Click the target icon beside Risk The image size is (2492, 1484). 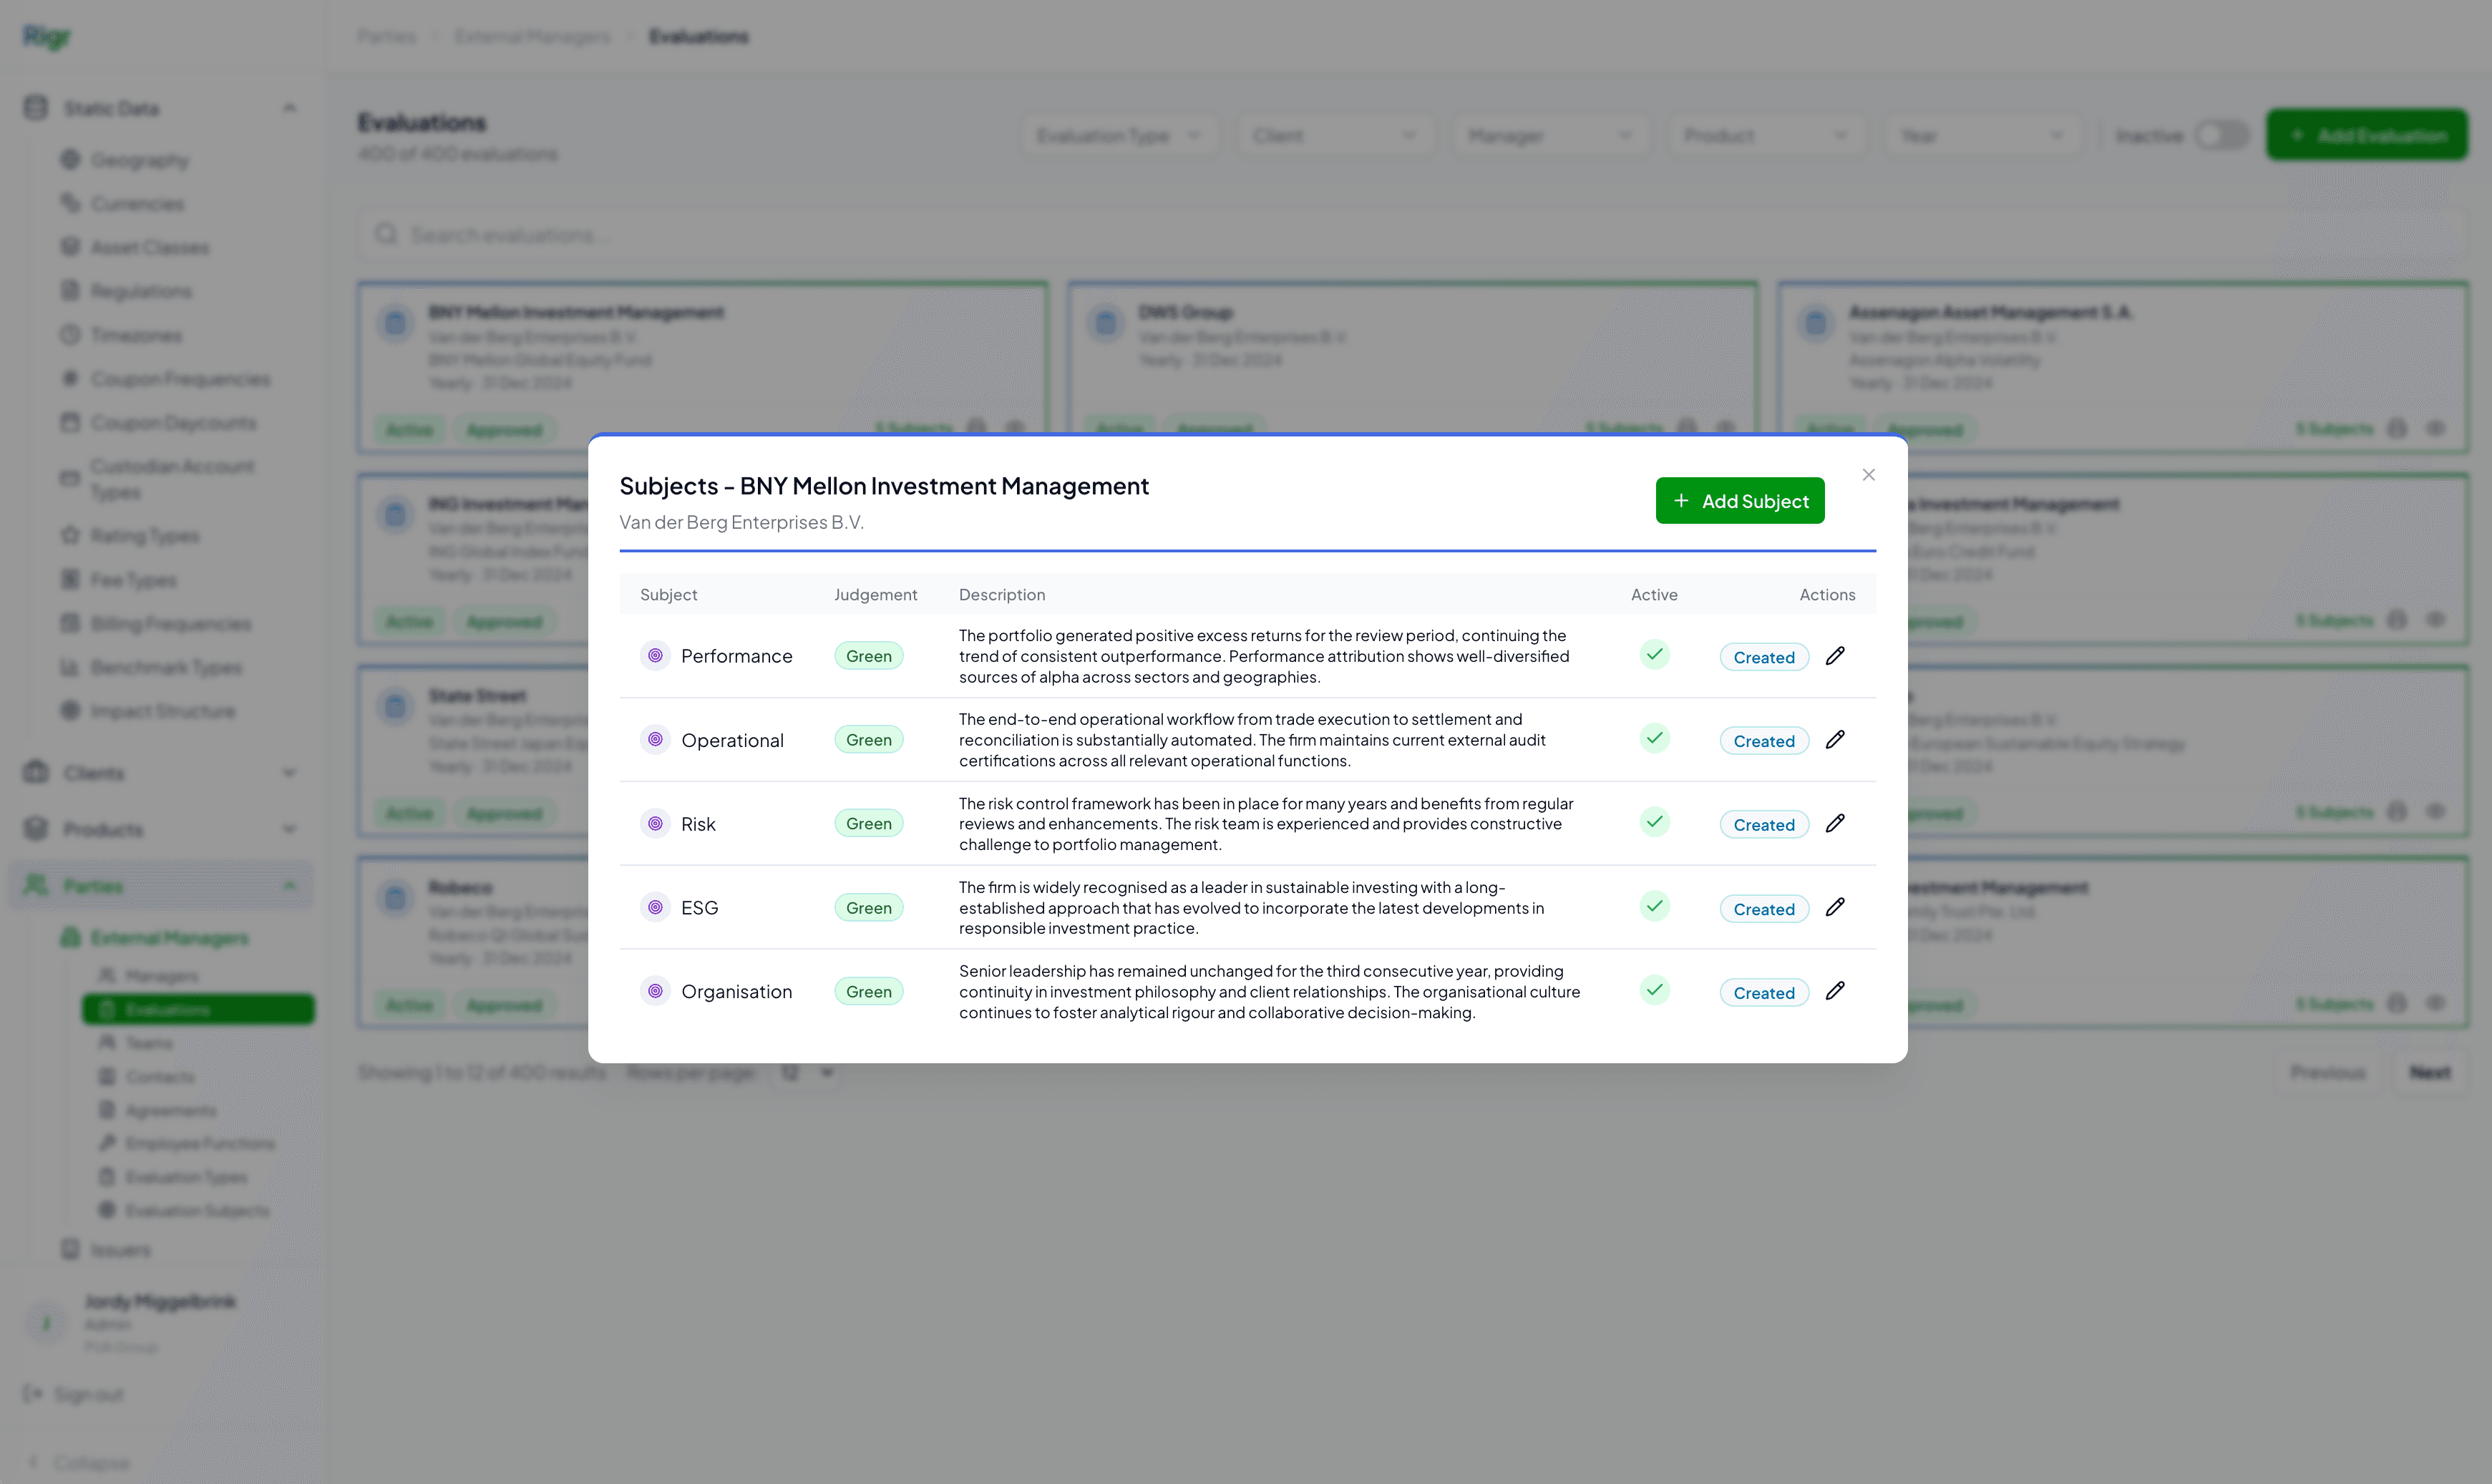tap(655, 824)
